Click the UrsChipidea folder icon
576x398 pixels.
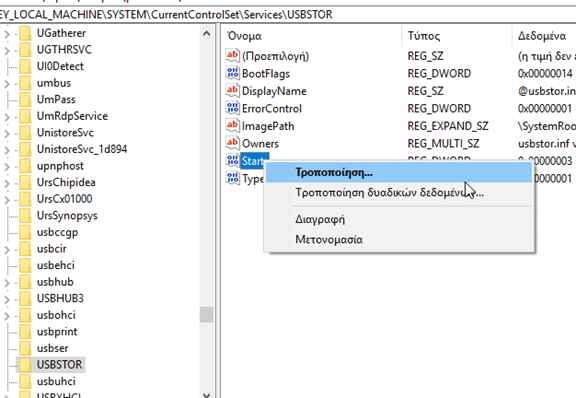(x=25, y=183)
